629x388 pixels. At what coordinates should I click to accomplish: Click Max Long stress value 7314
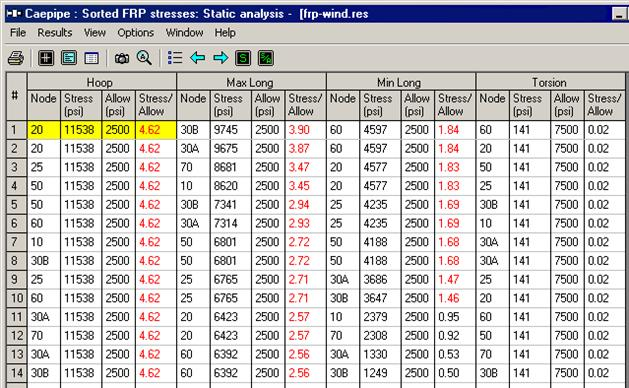click(x=226, y=223)
